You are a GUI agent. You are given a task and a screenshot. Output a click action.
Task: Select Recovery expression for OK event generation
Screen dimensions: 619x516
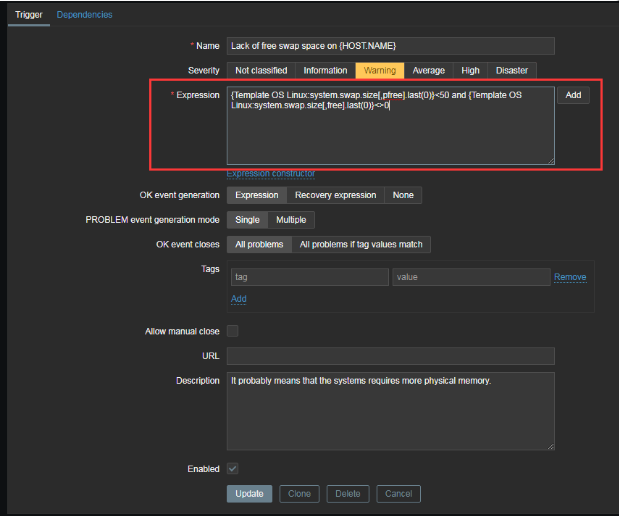point(335,195)
